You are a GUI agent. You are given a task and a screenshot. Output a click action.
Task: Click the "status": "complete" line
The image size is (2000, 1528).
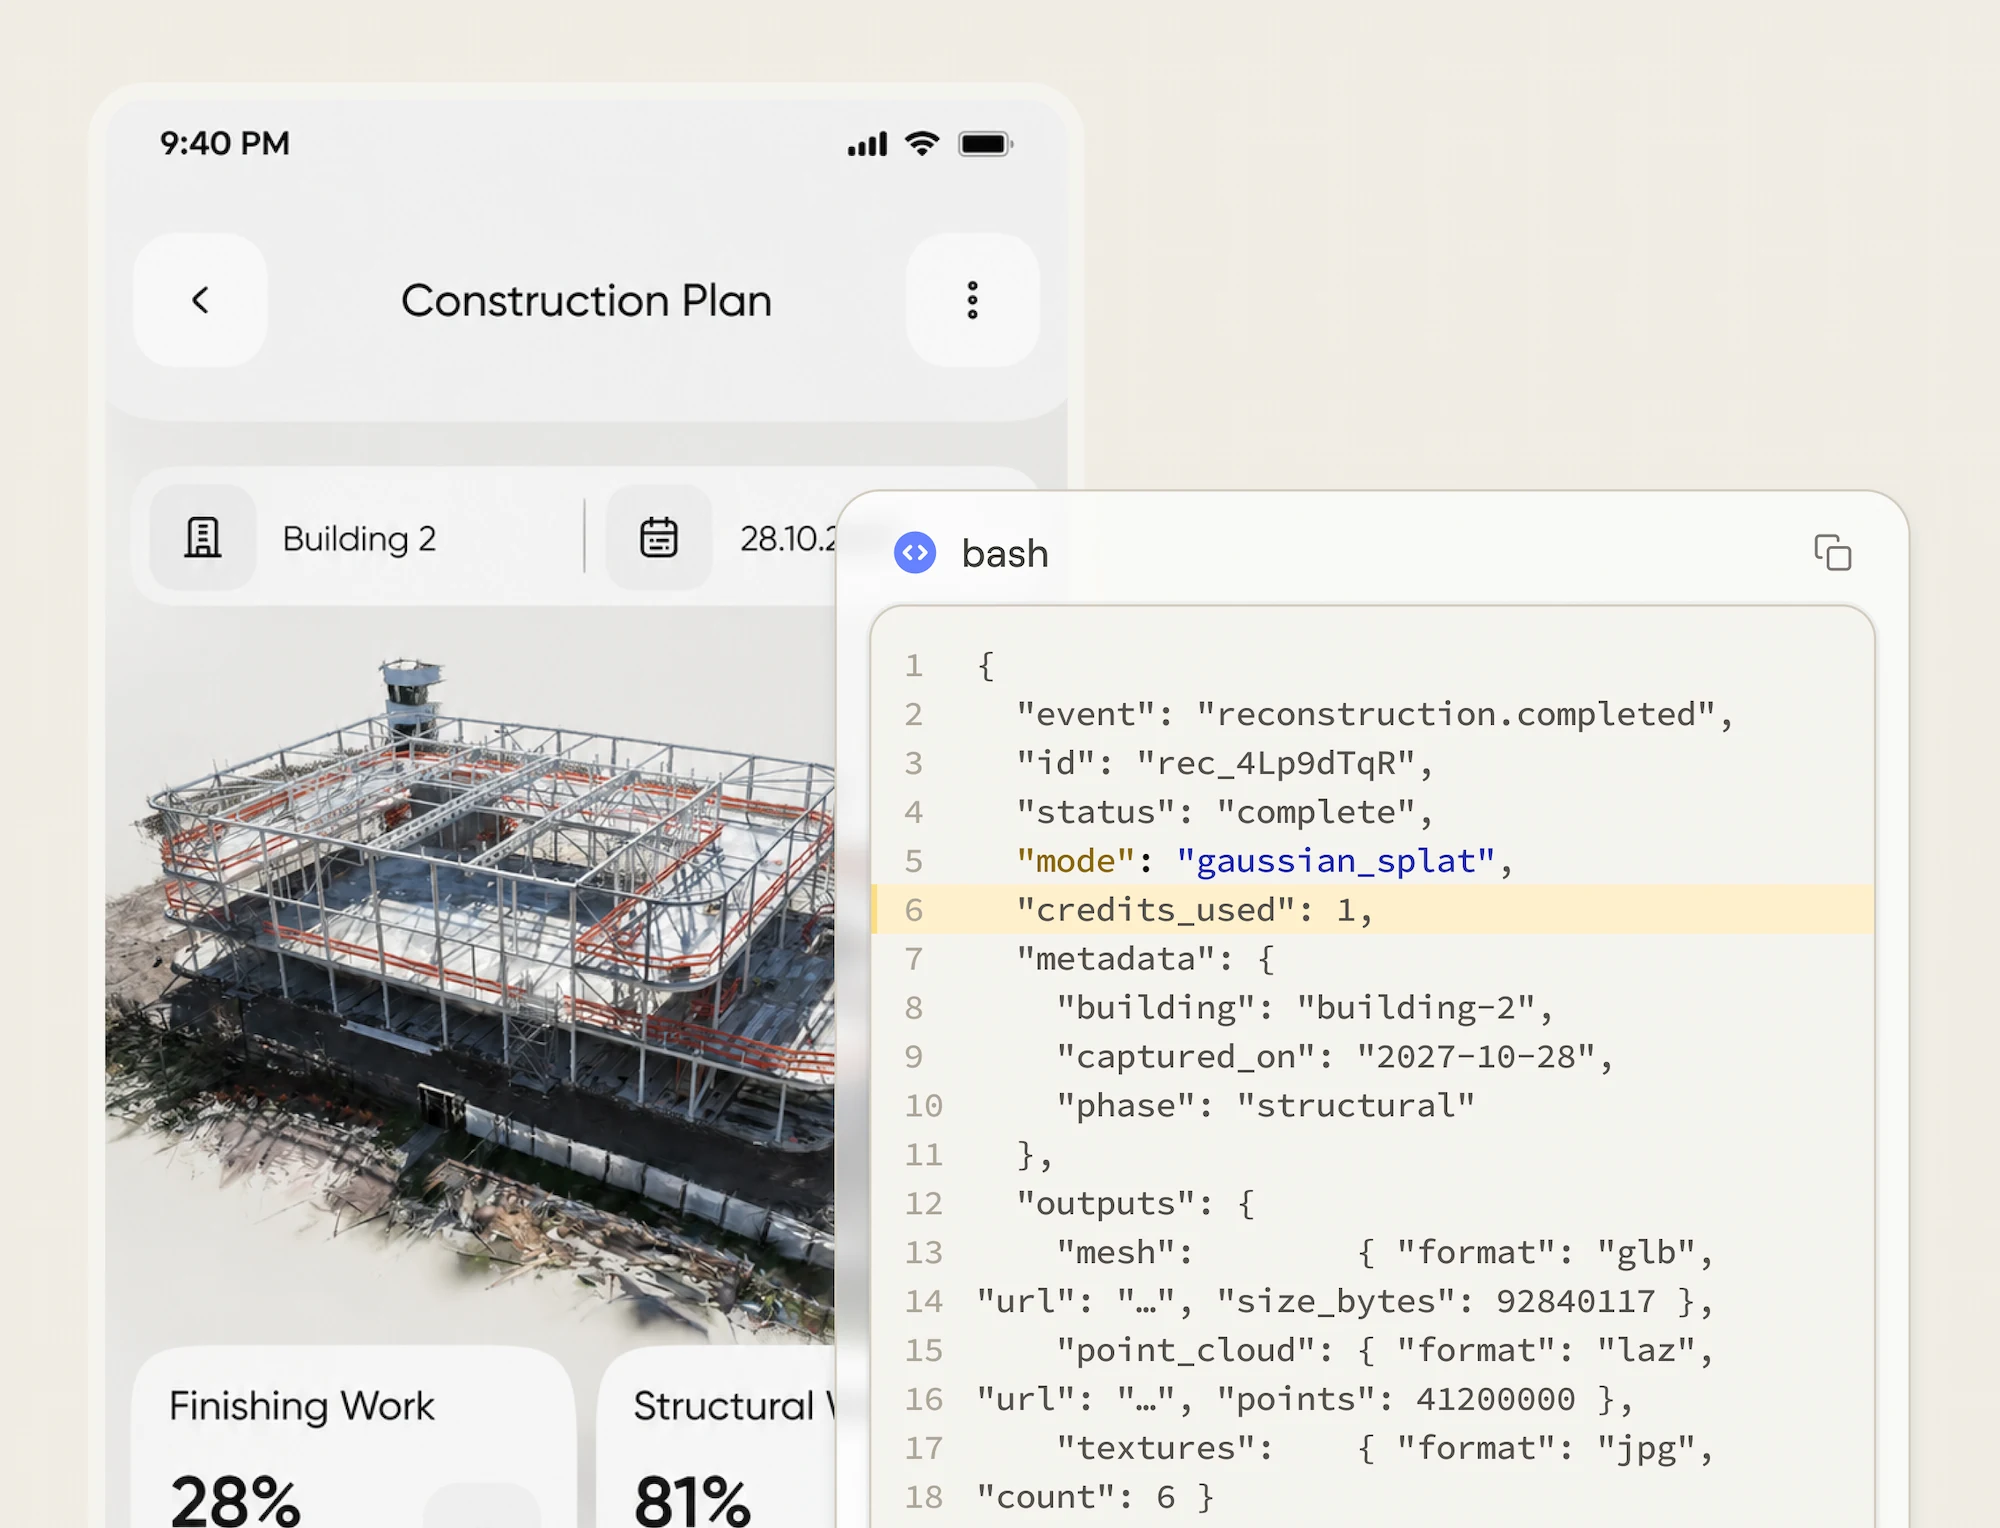(1224, 812)
